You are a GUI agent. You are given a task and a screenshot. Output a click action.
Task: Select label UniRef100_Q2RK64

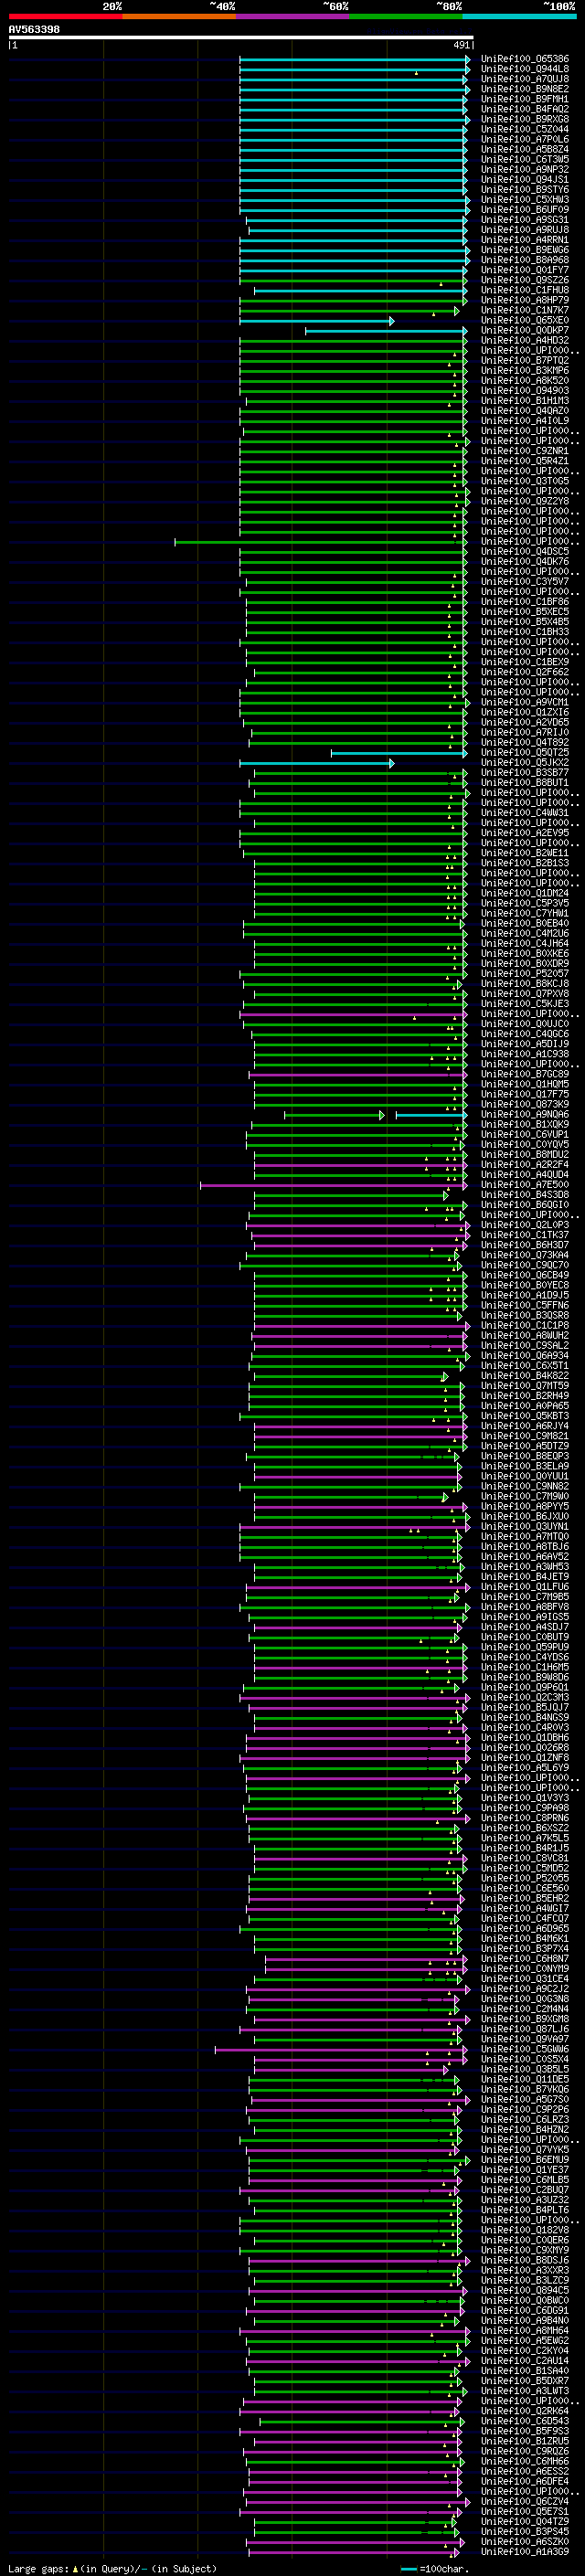click(x=525, y=2410)
